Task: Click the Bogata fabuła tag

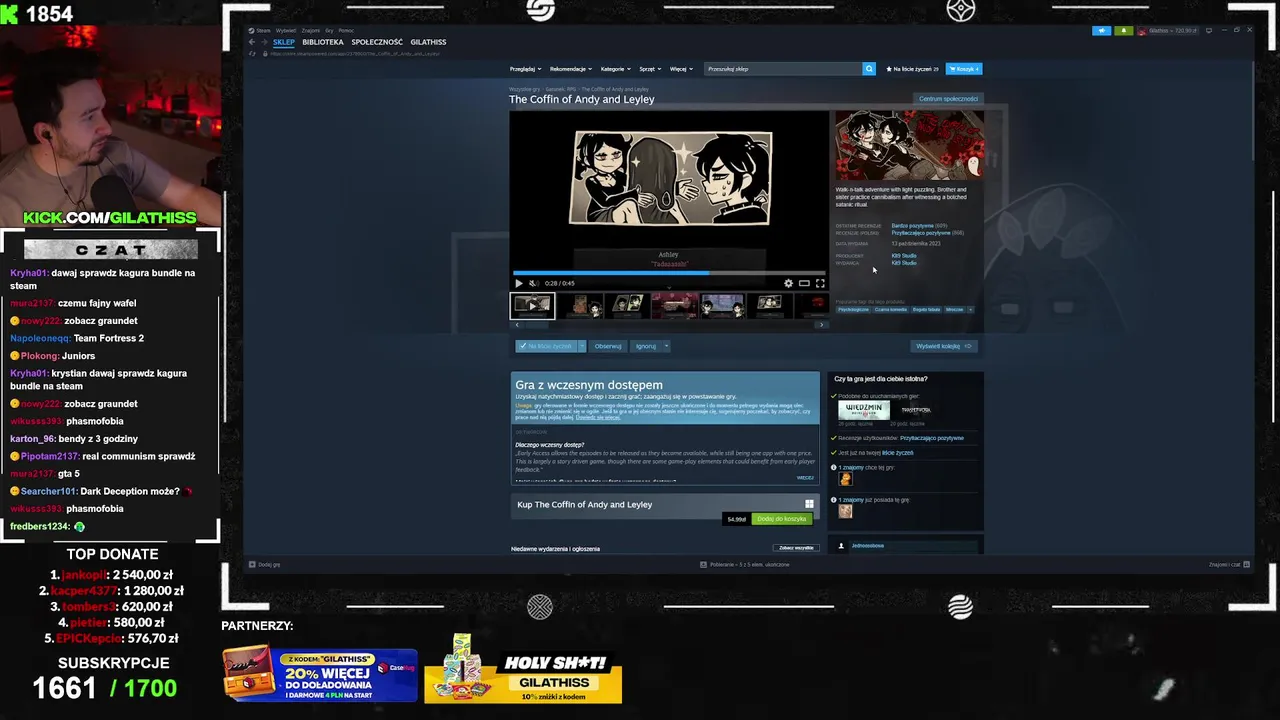Action: coord(926,310)
